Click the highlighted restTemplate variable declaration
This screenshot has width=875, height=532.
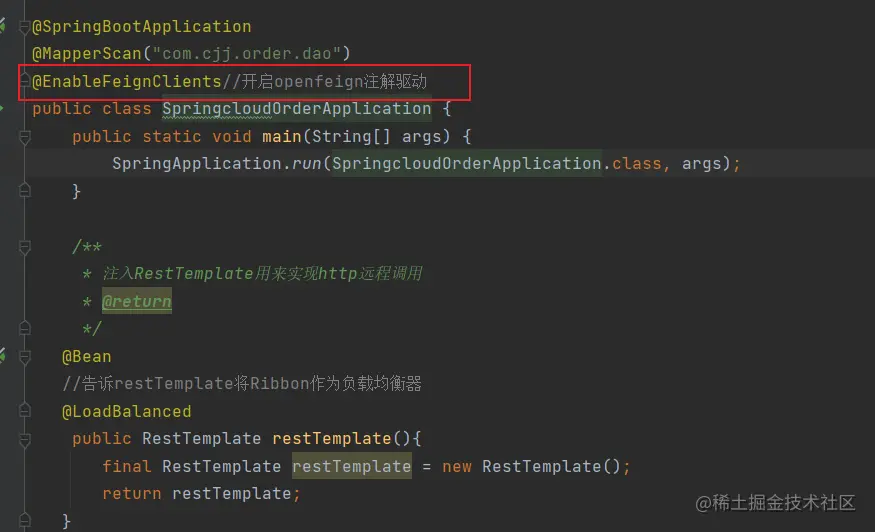pos(352,467)
